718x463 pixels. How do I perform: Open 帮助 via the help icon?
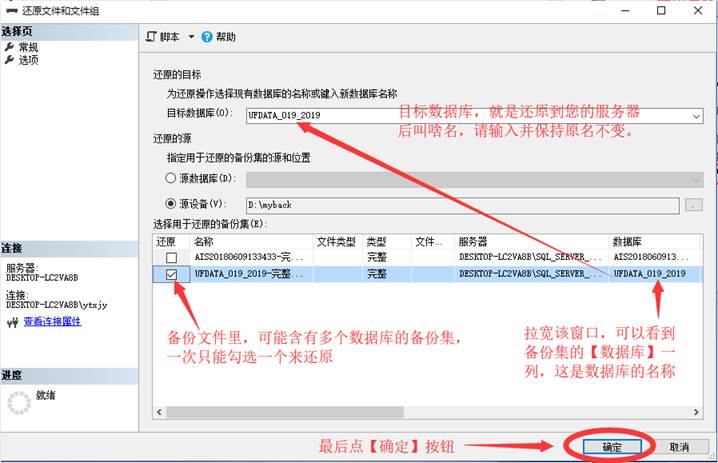click(x=207, y=37)
